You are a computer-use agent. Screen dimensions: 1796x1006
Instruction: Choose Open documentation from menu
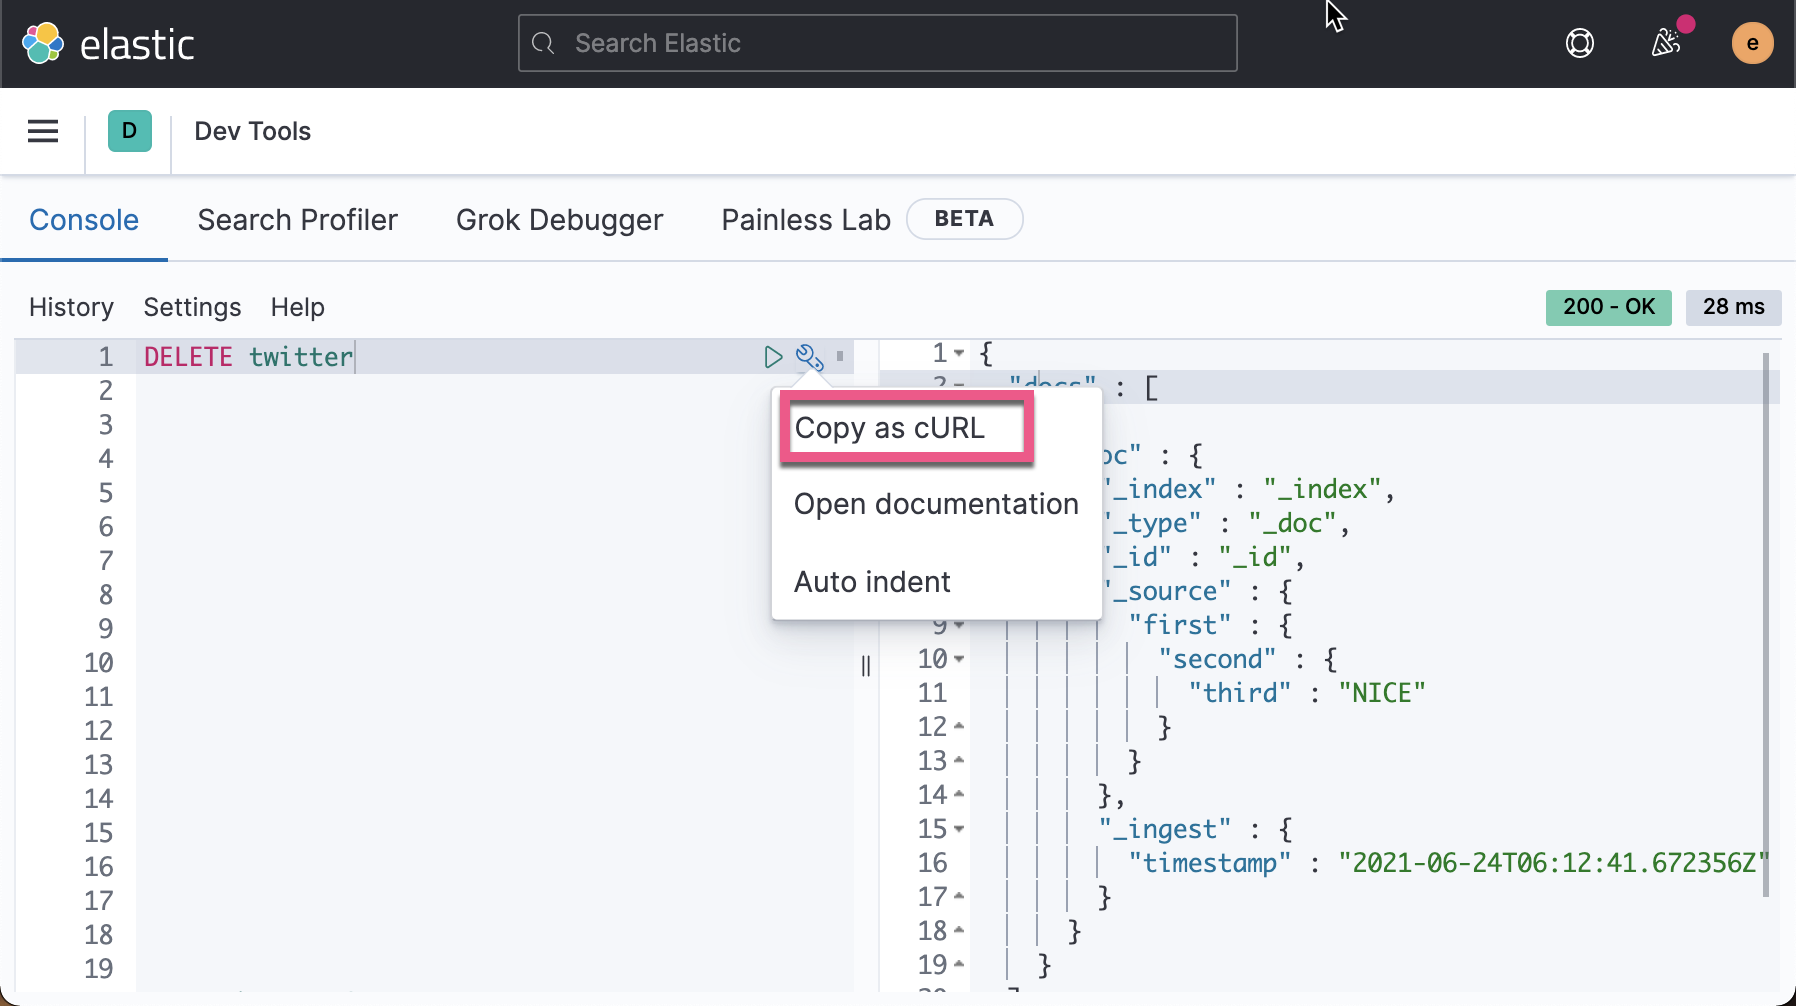(x=936, y=504)
